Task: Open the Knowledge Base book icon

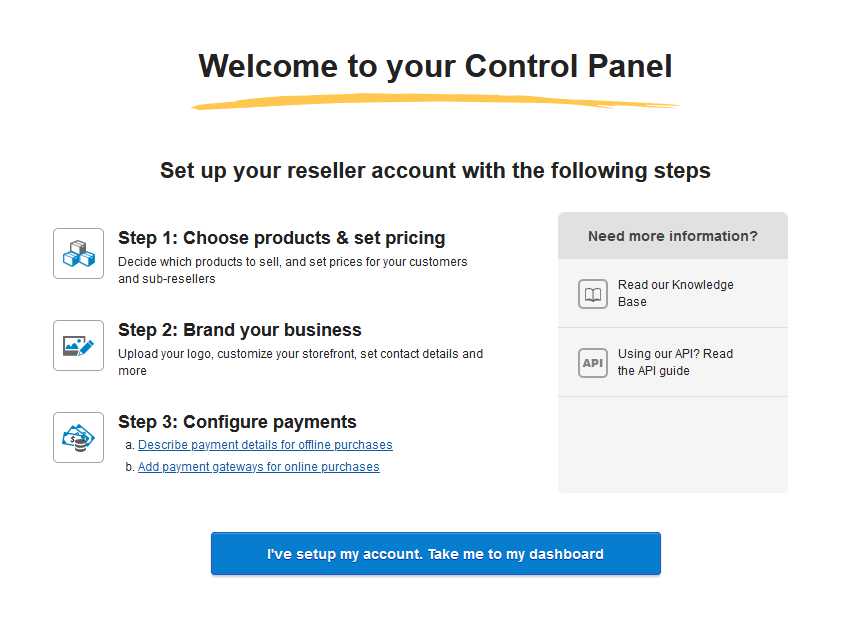Action: 592,294
